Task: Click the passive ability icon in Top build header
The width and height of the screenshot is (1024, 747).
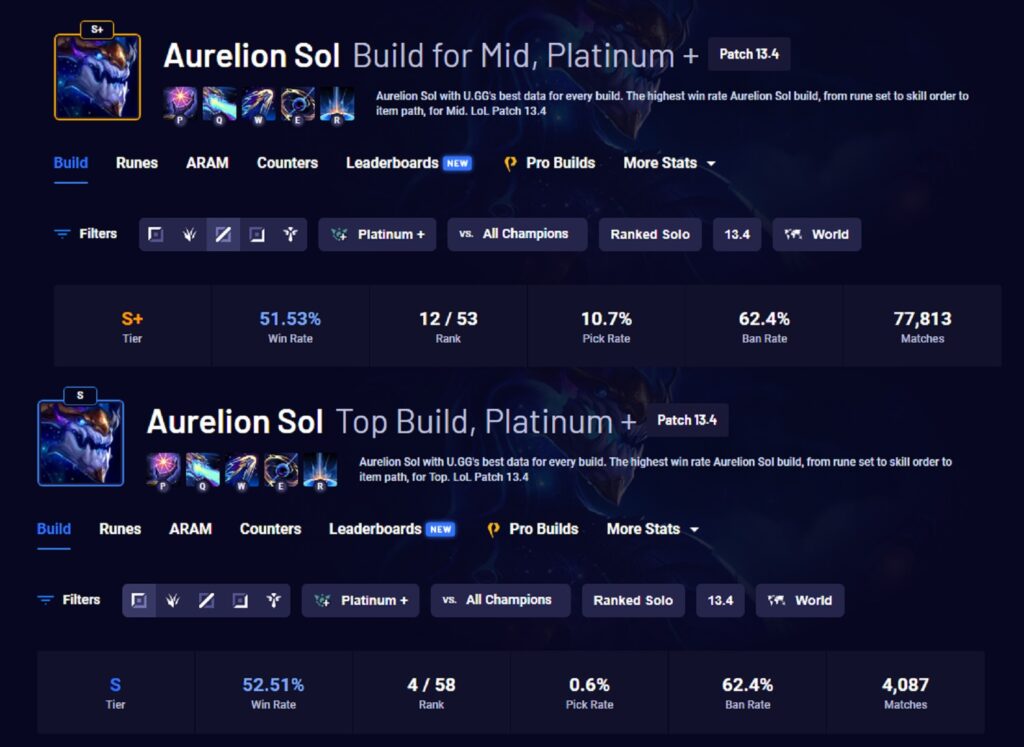Action: coord(163,471)
